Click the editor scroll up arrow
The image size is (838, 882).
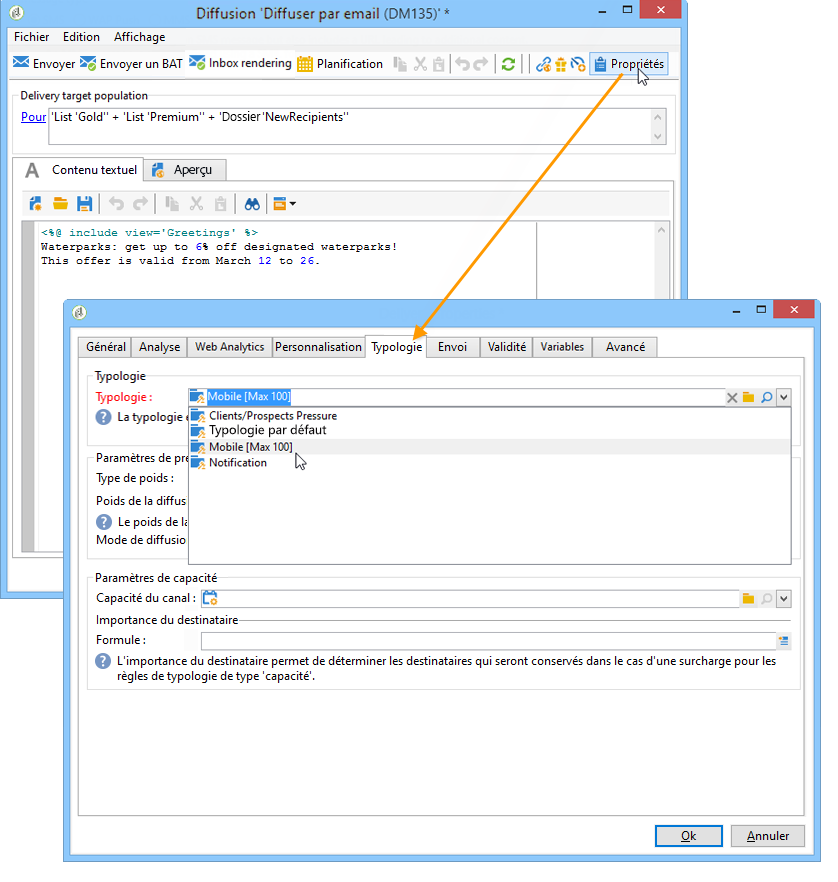[661, 230]
